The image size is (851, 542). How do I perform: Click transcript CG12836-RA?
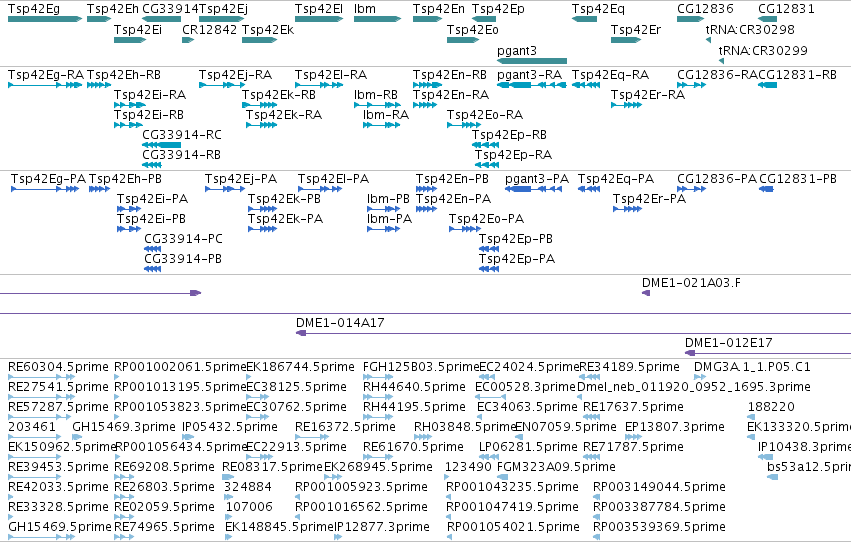click(x=717, y=74)
